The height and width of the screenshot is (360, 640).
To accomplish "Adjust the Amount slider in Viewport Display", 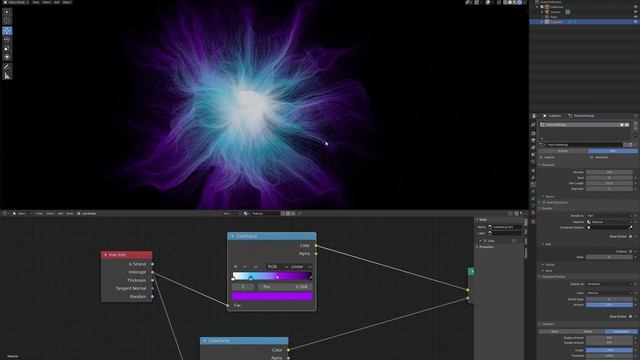I will point(609,304).
